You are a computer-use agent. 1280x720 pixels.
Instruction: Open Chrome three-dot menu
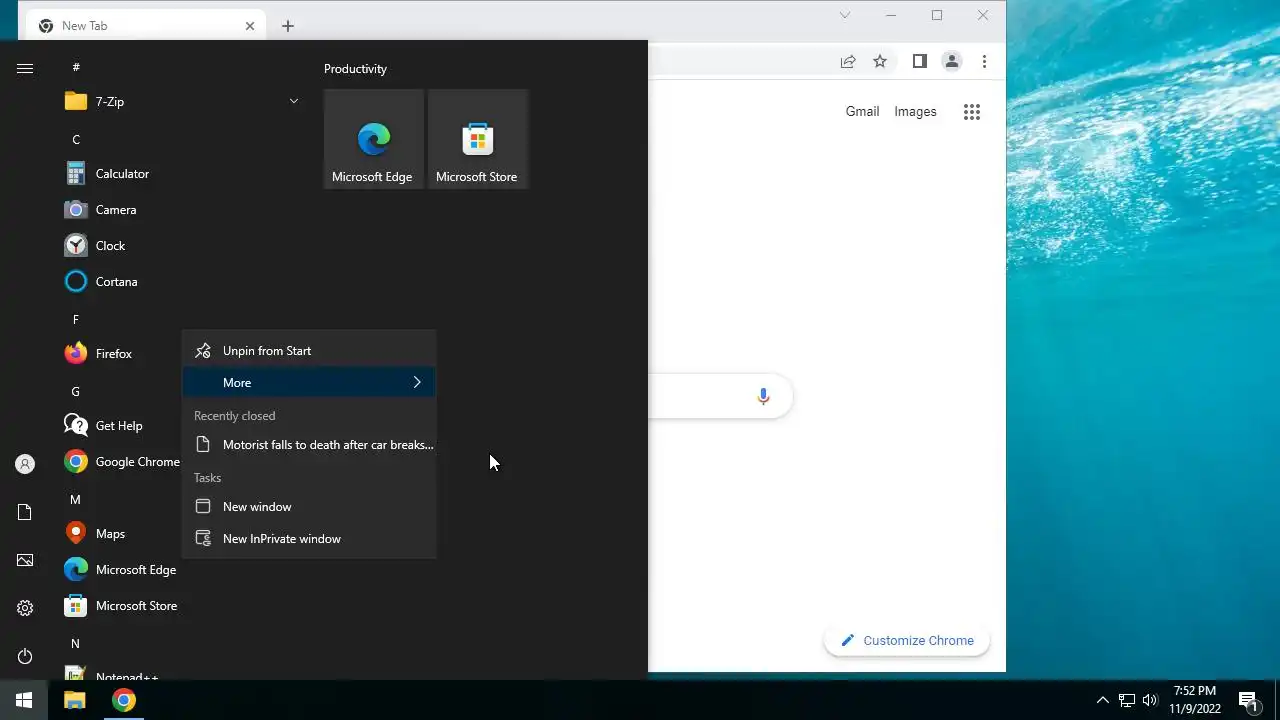click(x=984, y=61)
